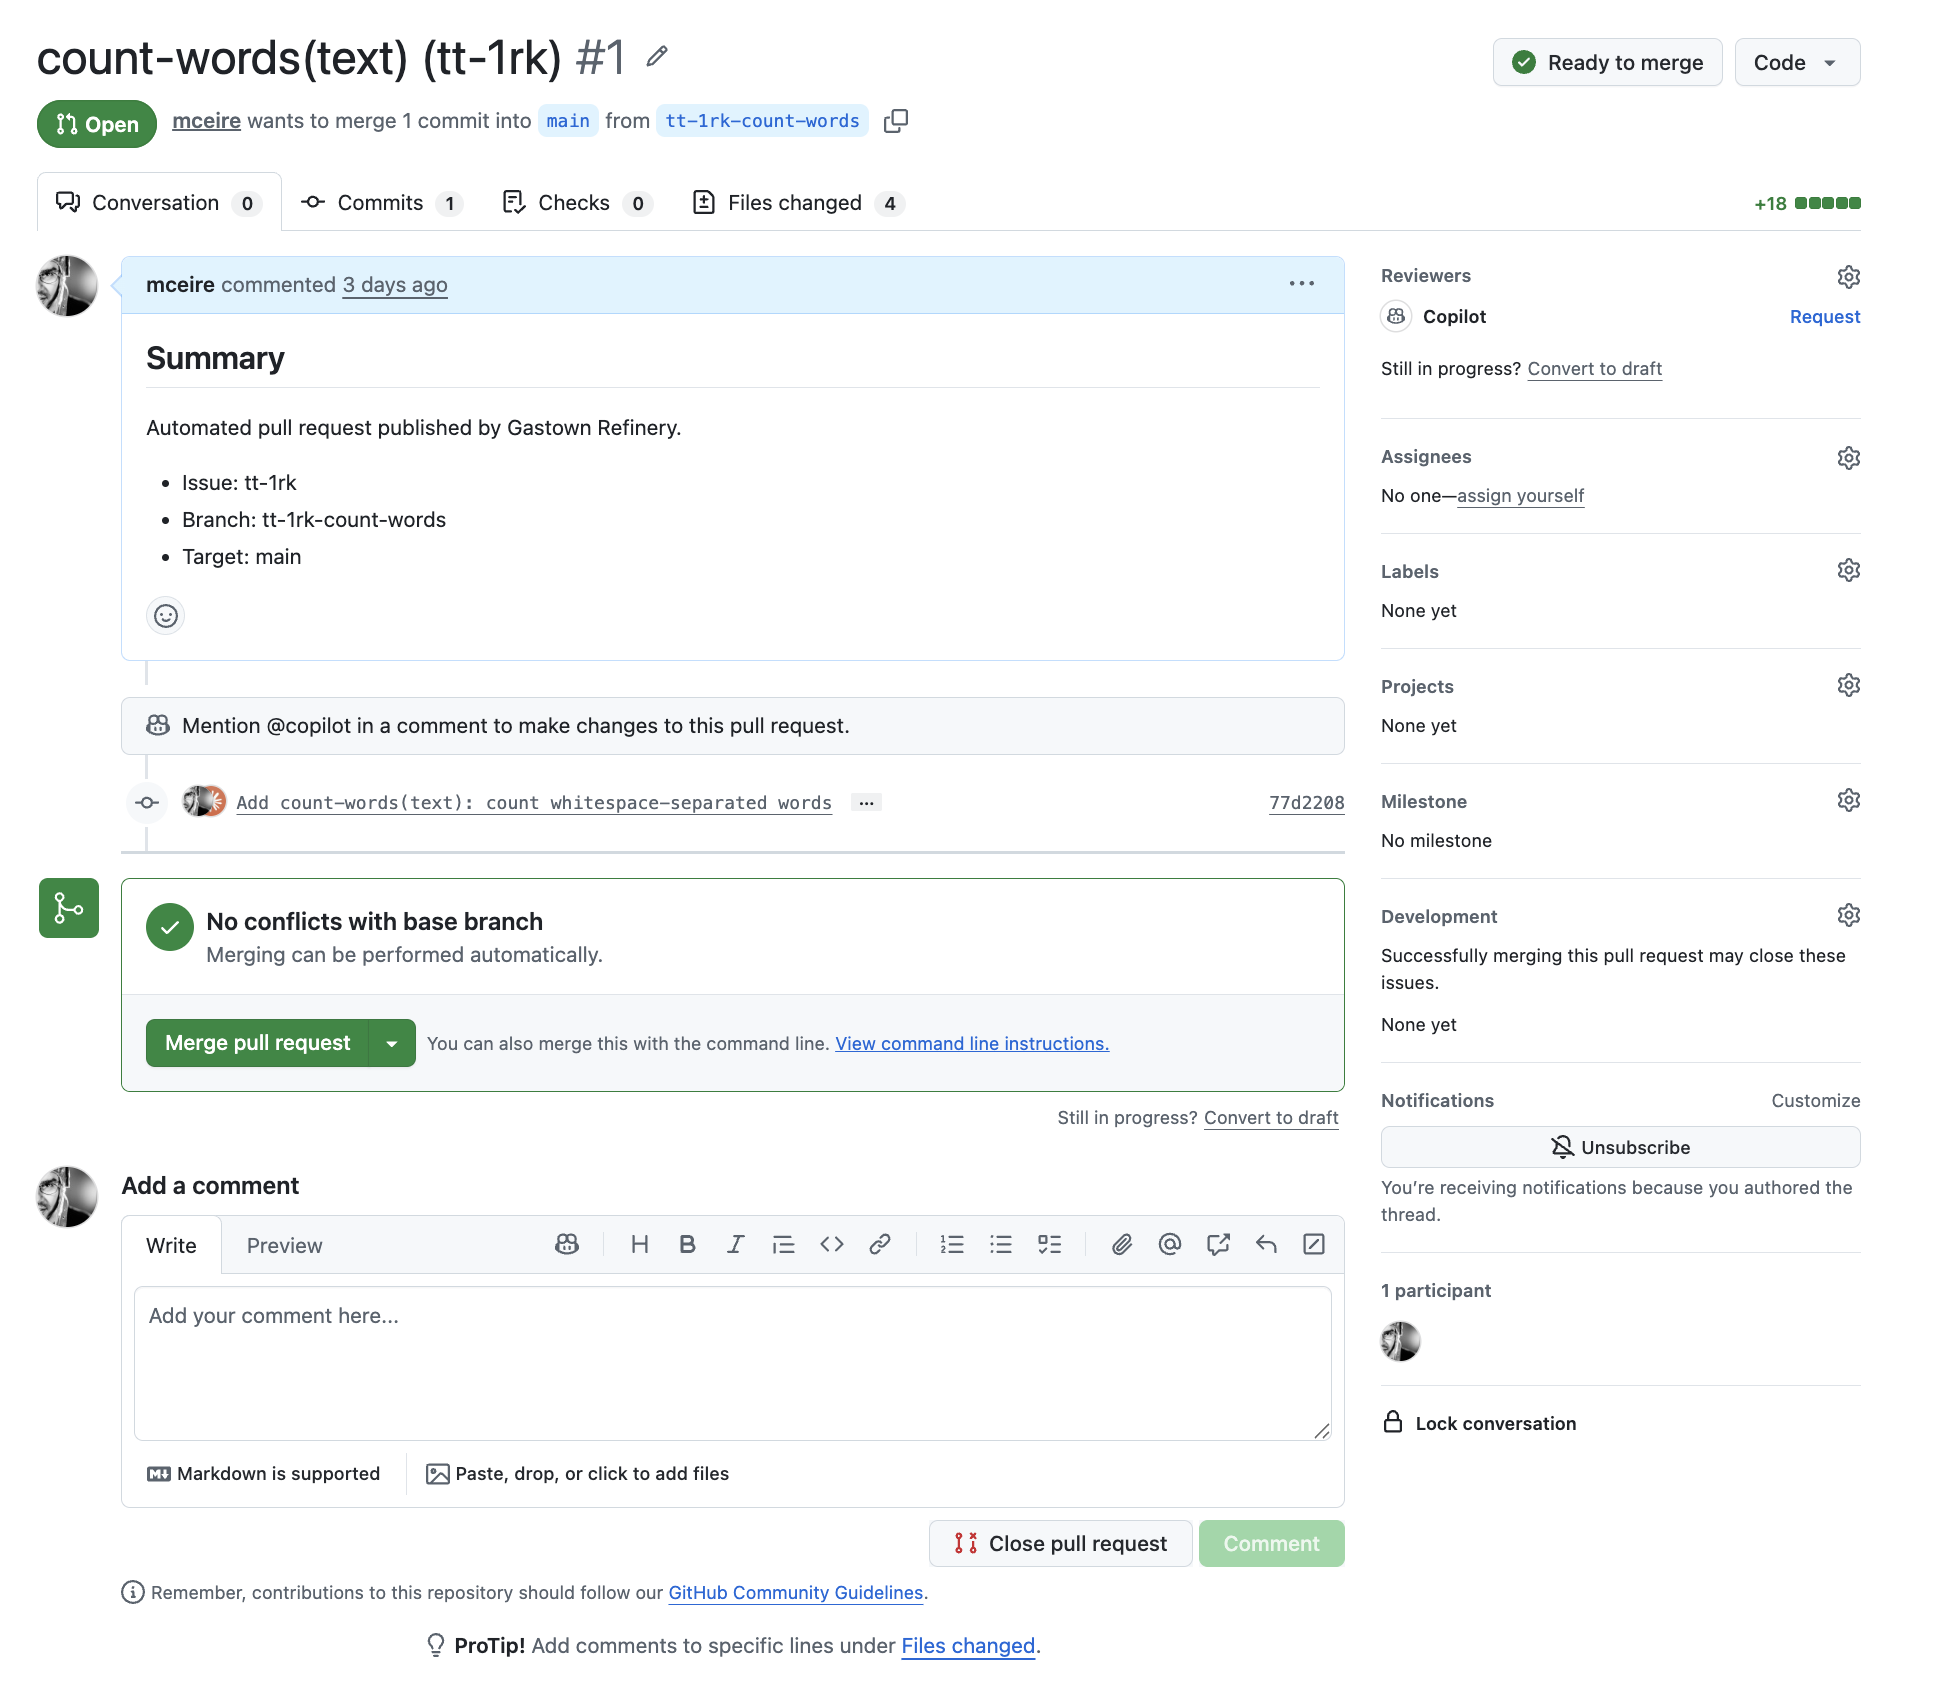Open slash commands icon in comment toolbar
This screenshot has height=1704, width=1934.
(x=1314, y=1244)
